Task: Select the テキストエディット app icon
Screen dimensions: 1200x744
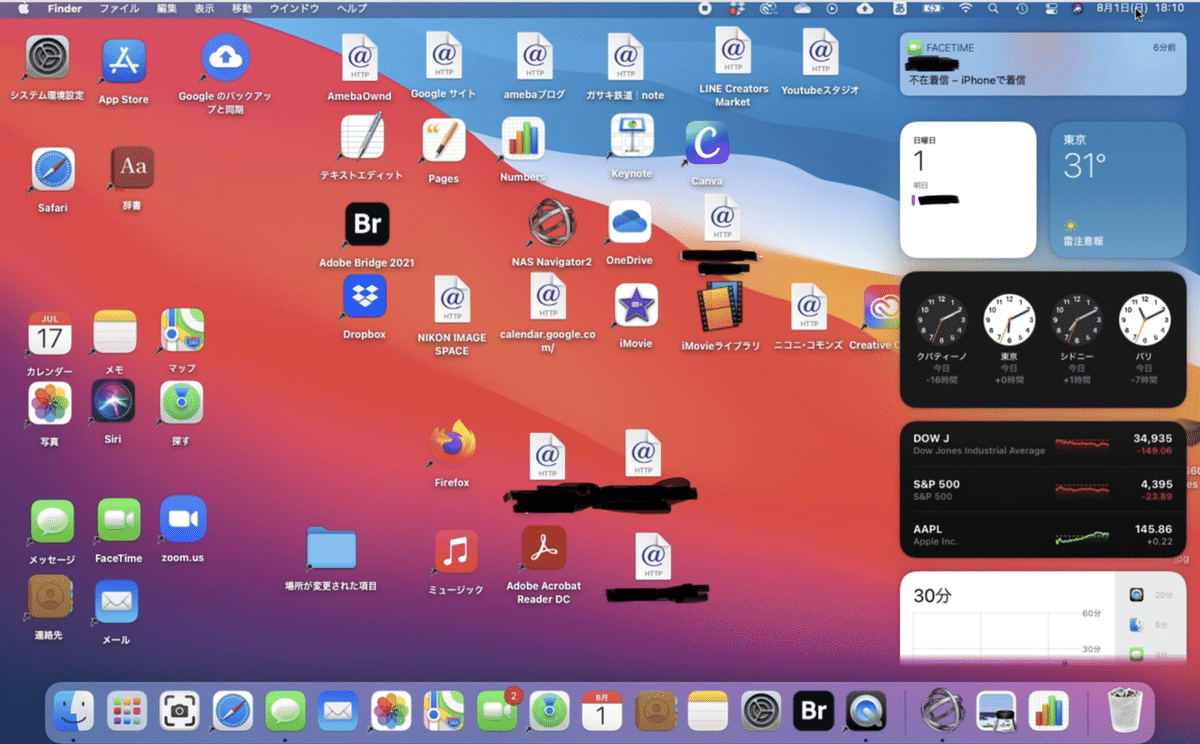Action: point(362,138)
